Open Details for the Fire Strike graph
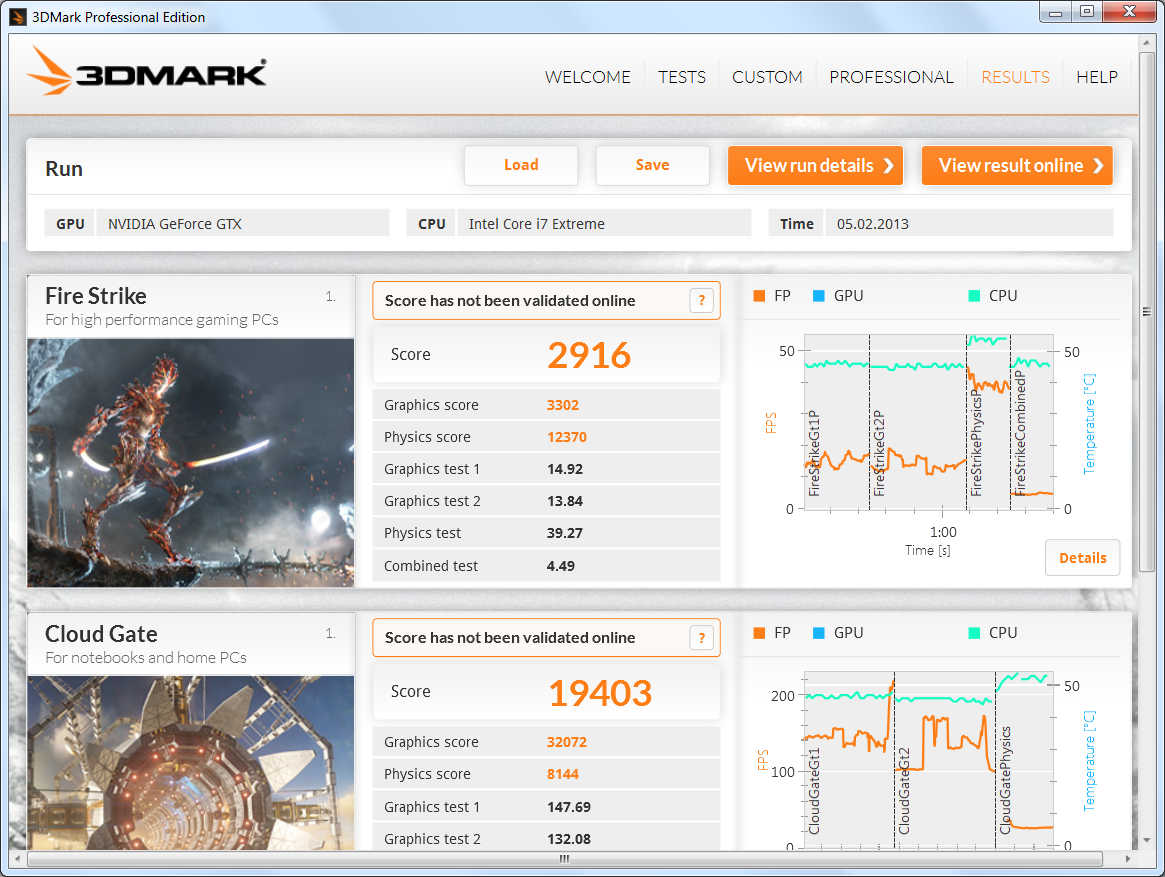The height and width of the screenshot is (877, 1165). [x=1082, y=557]
